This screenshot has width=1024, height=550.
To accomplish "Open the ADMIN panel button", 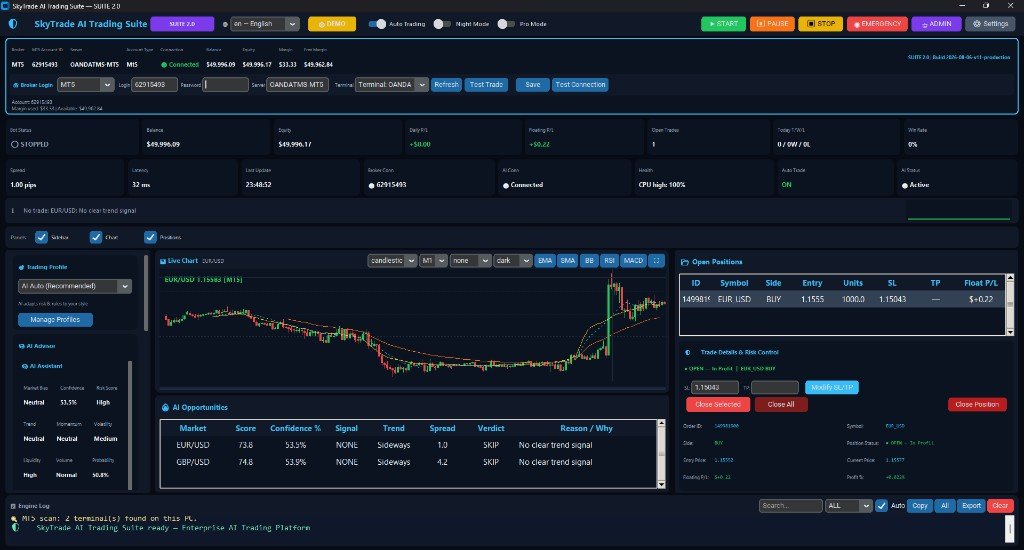I will click(x=936, y=24).
